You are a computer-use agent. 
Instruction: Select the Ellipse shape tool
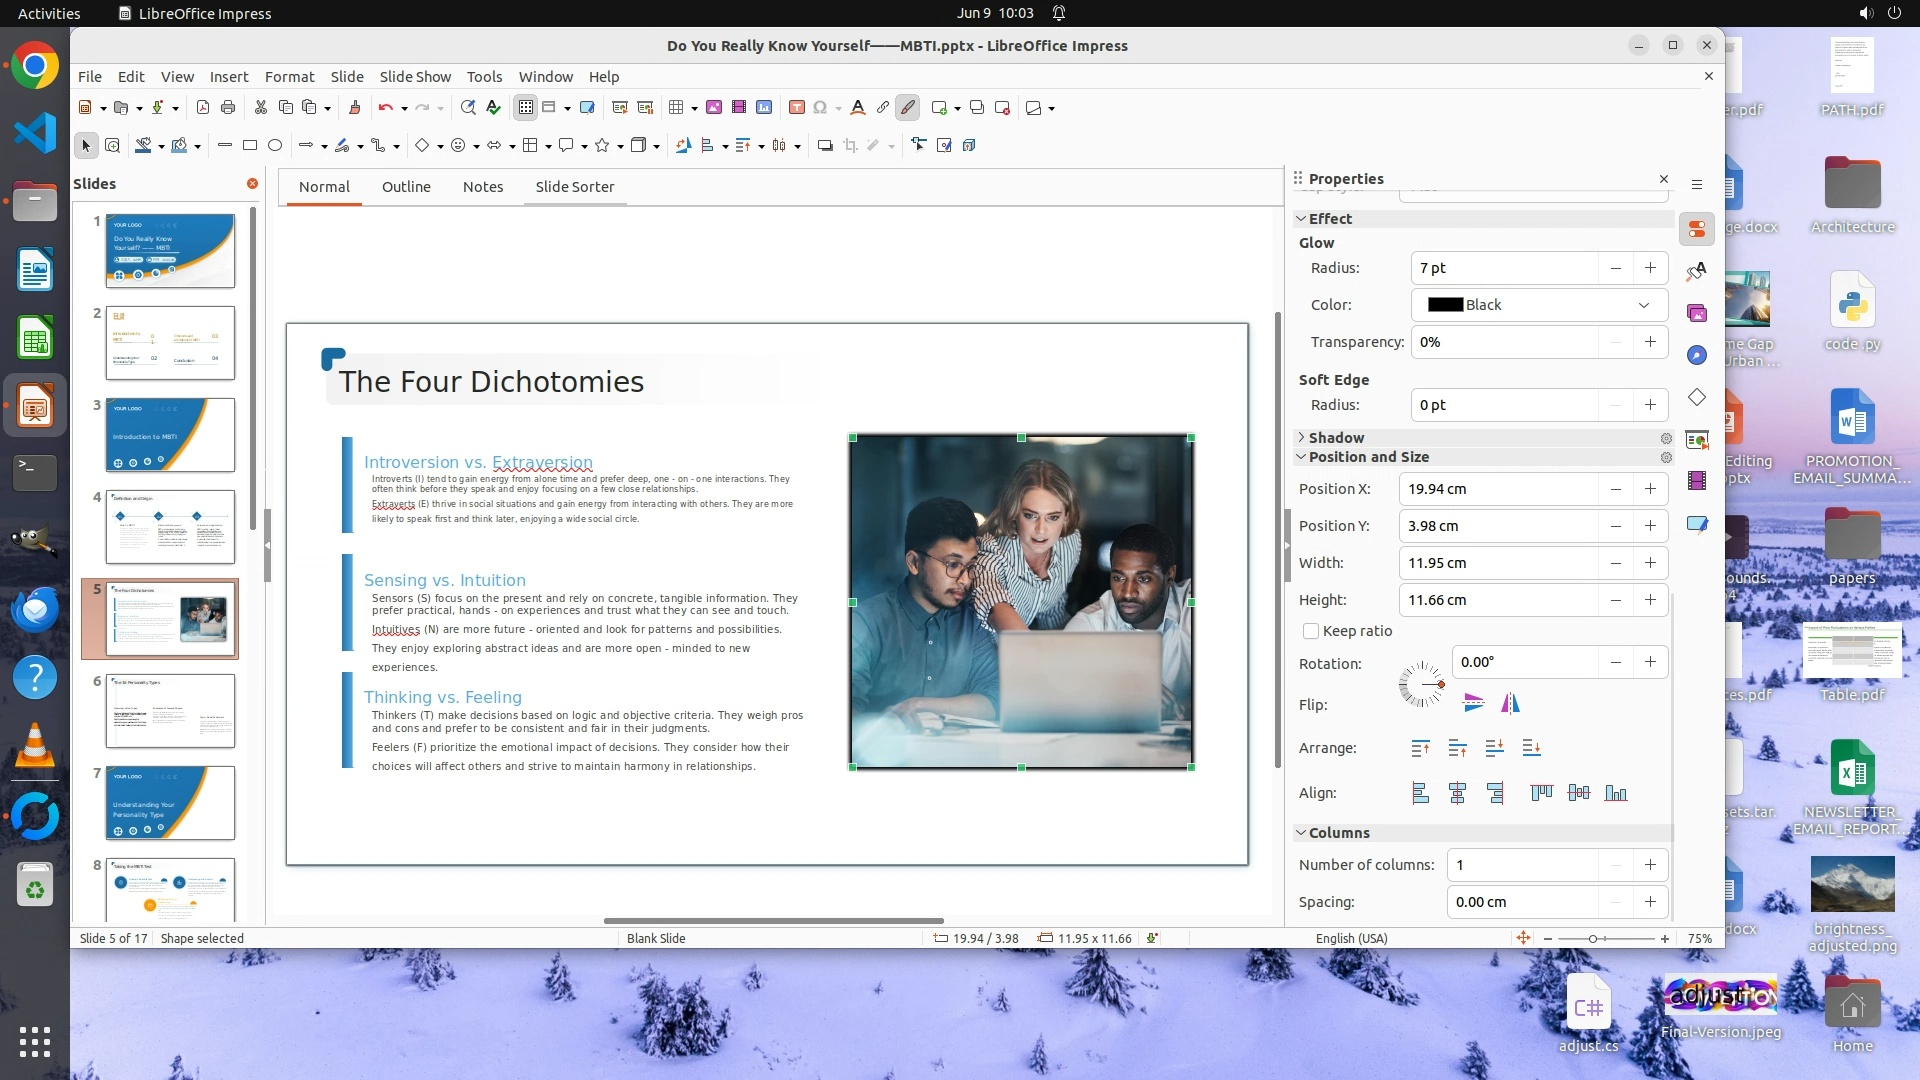pos(275,146)
